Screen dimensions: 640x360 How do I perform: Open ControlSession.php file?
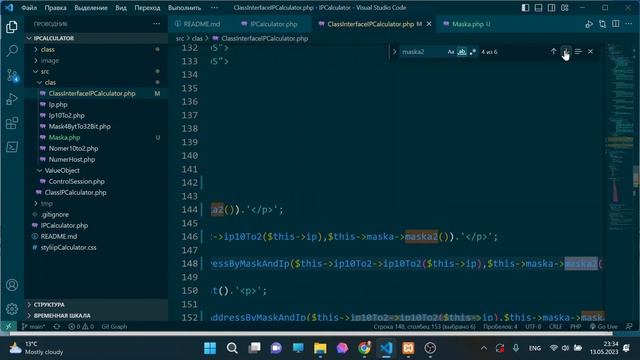(x=96, y=181)
